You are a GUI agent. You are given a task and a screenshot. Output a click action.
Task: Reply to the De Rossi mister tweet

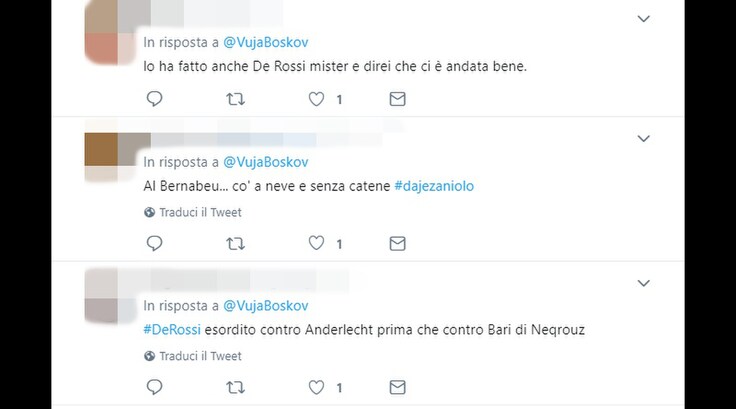click(154, 99)
